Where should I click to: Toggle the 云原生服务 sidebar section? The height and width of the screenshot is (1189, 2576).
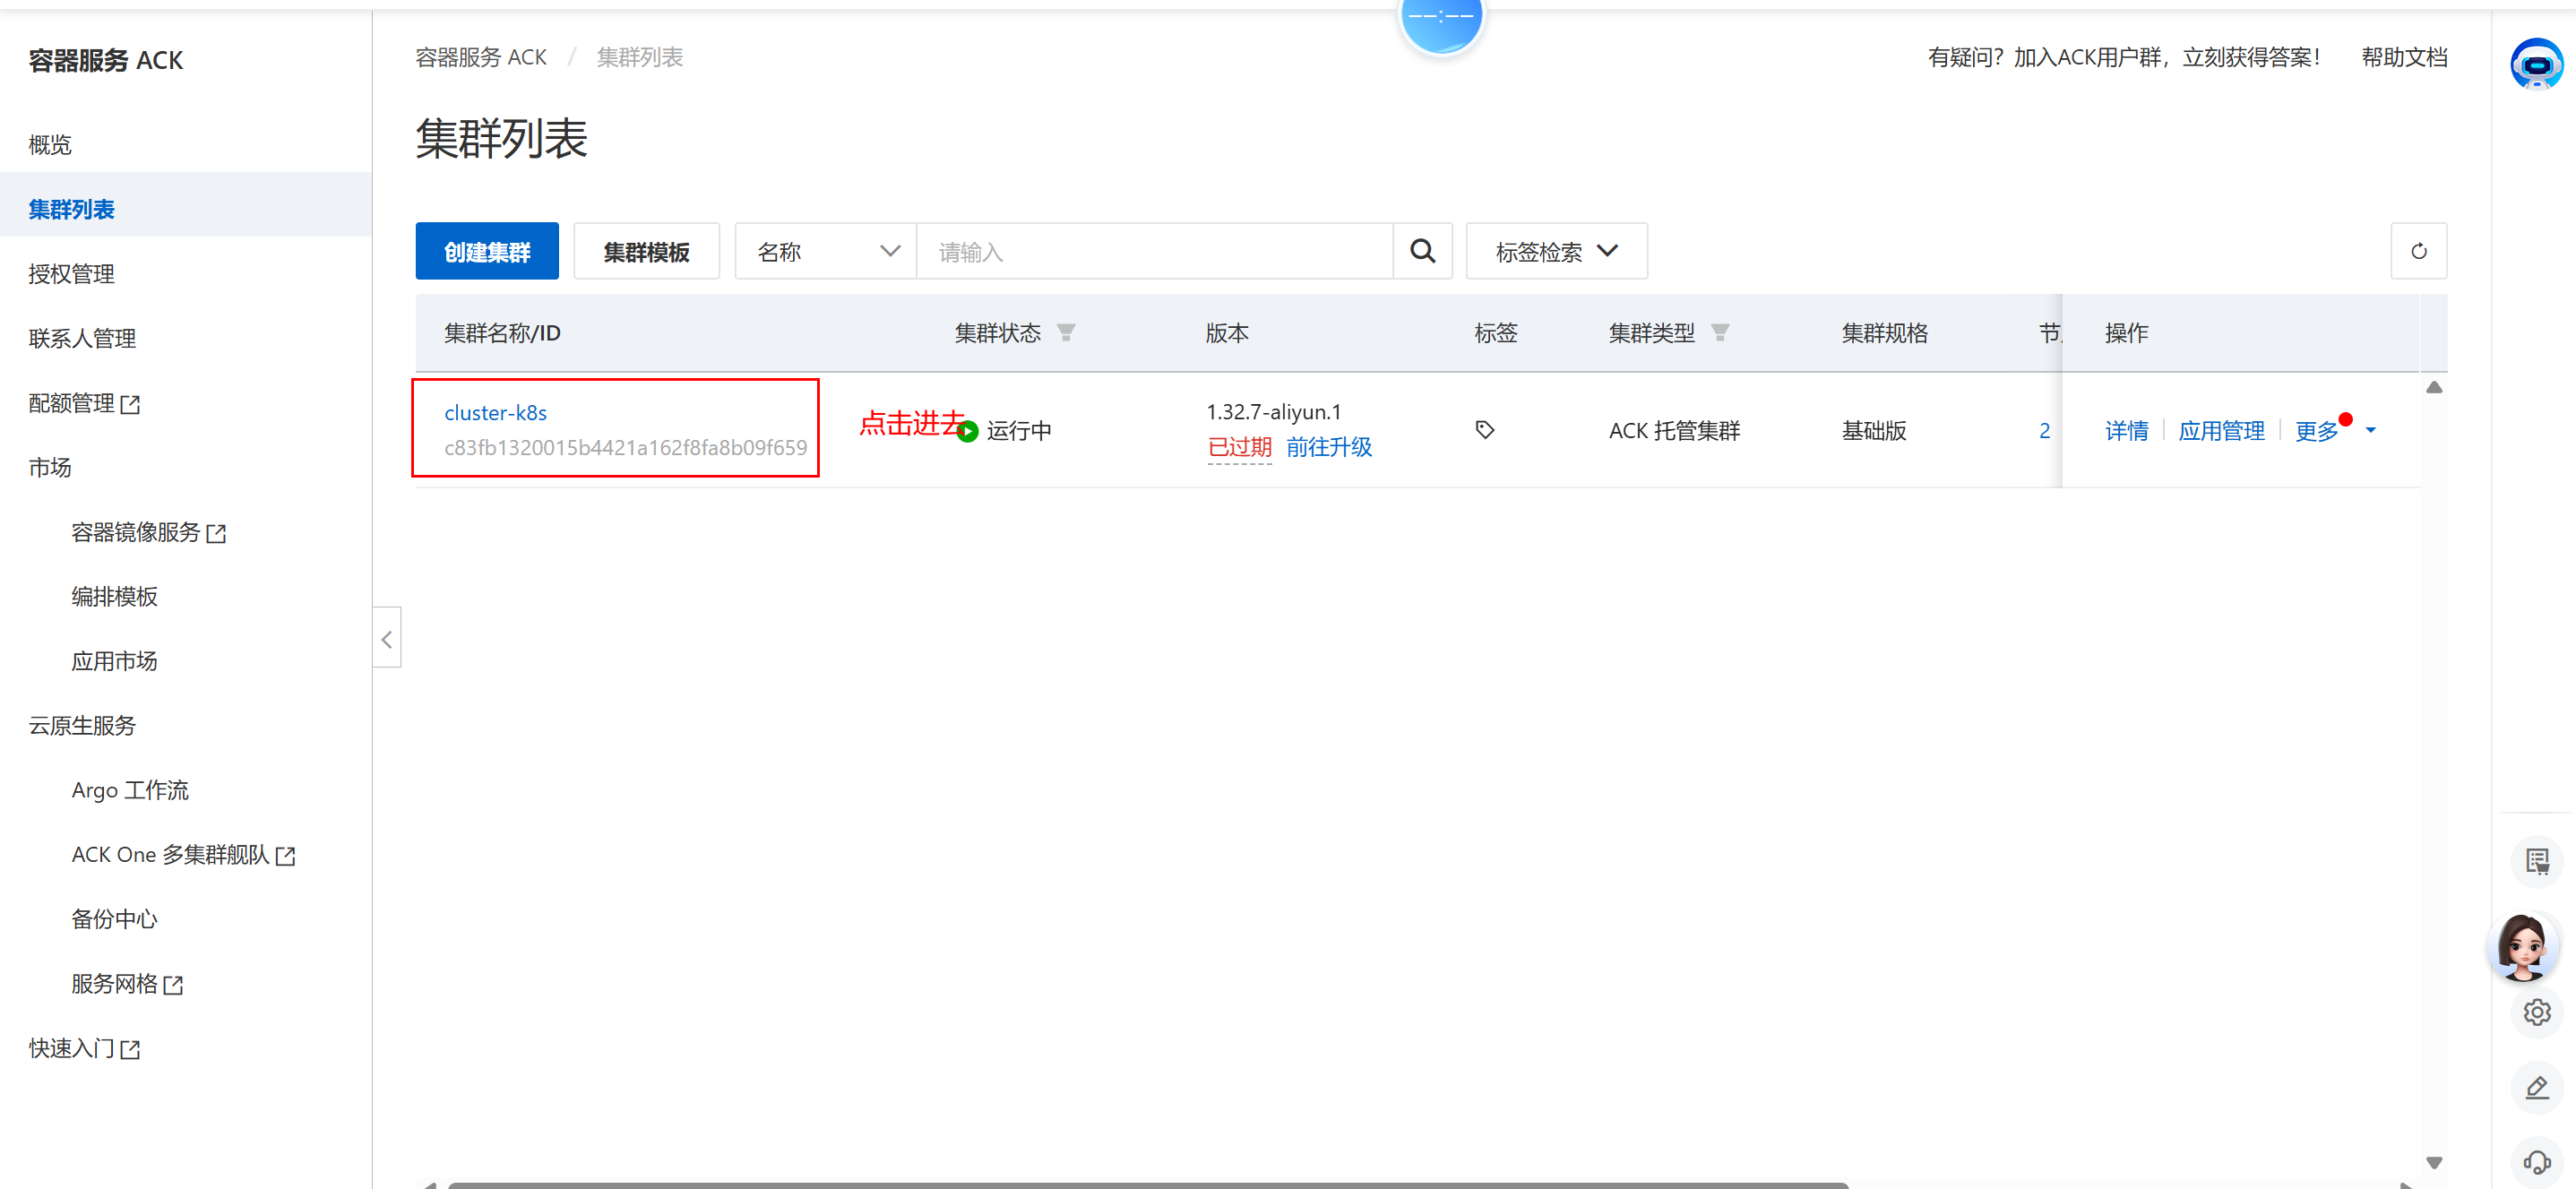click(82, 725)
